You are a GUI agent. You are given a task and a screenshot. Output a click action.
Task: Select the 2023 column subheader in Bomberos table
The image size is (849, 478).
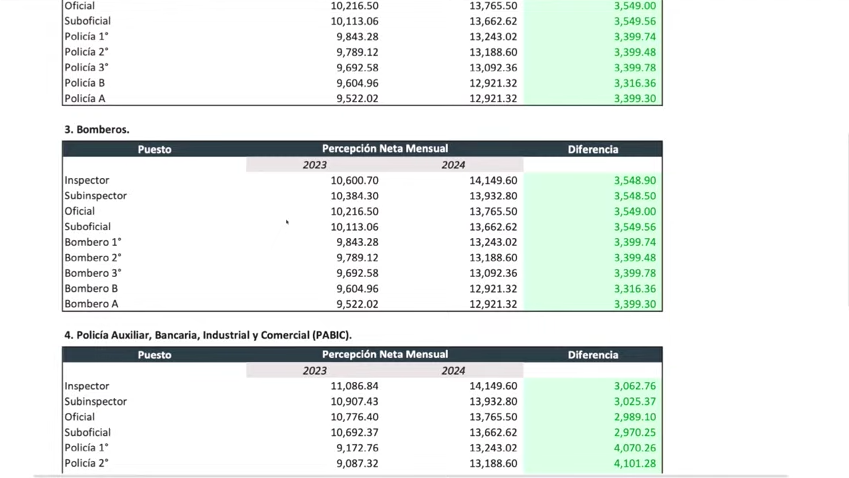pos(315,165)
